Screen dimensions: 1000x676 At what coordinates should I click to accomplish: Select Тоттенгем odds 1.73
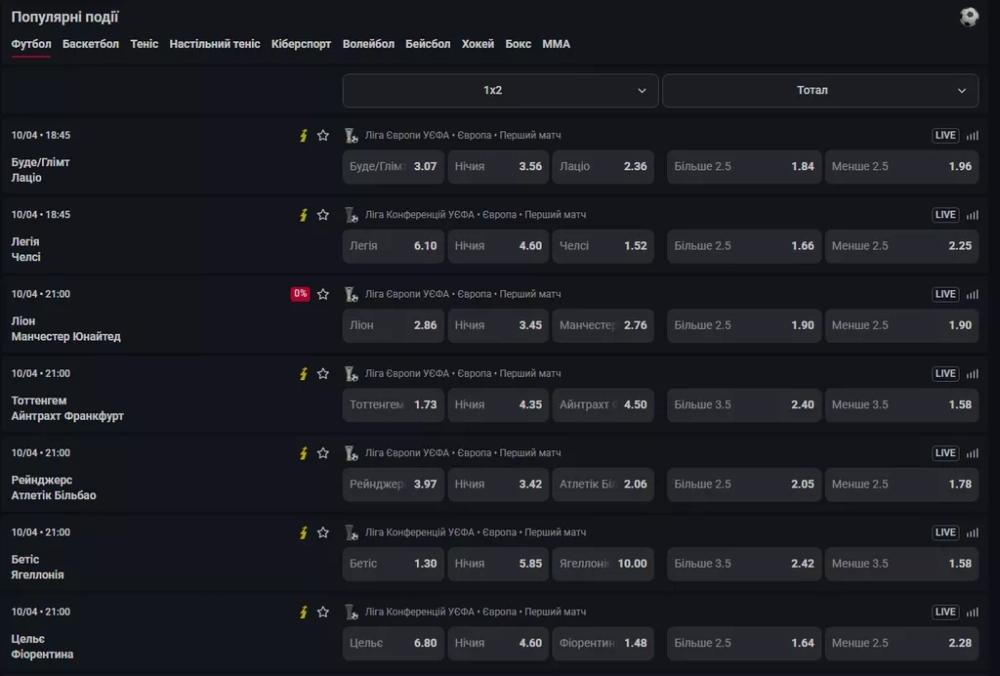[x=393, y=405]
